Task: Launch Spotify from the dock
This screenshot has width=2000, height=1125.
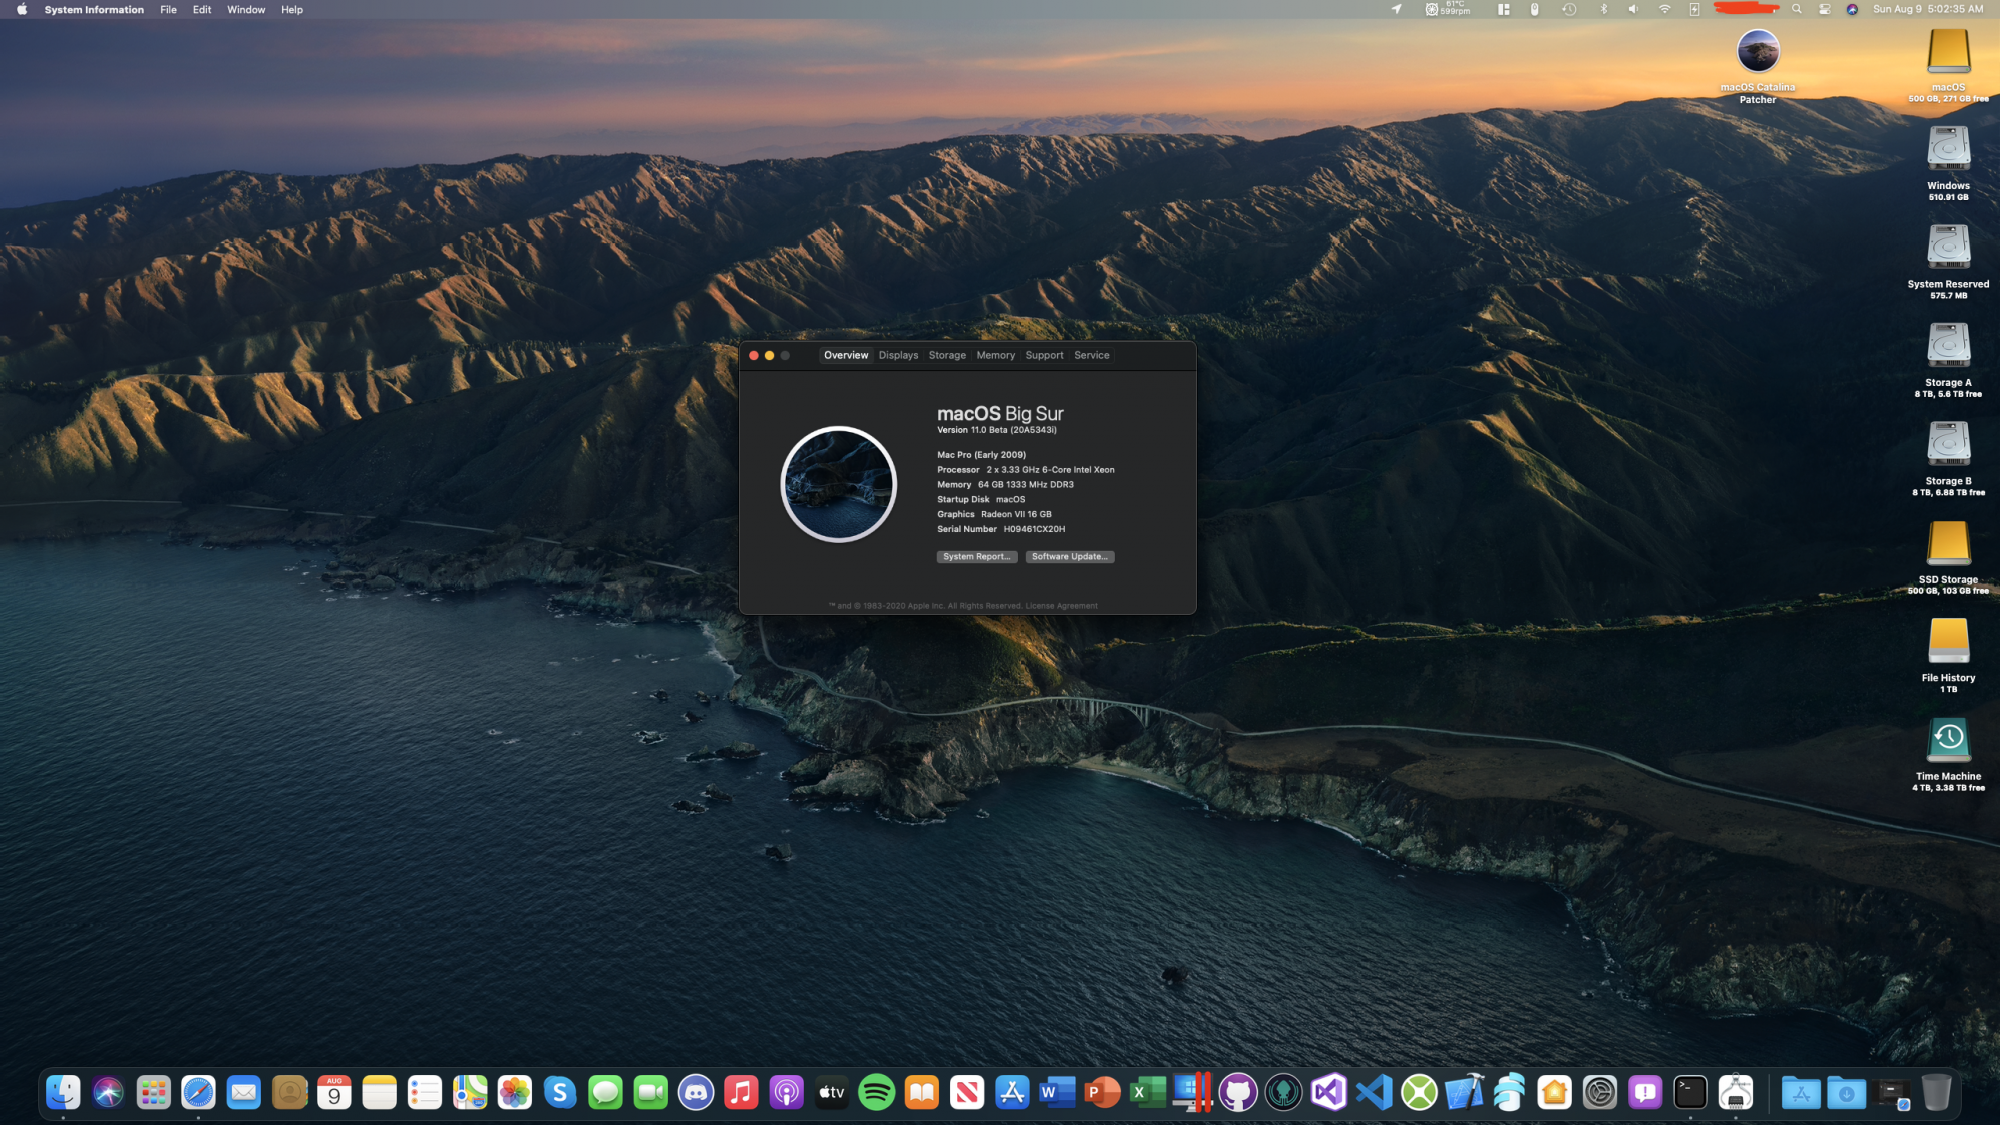Action: coord(877,1092)
